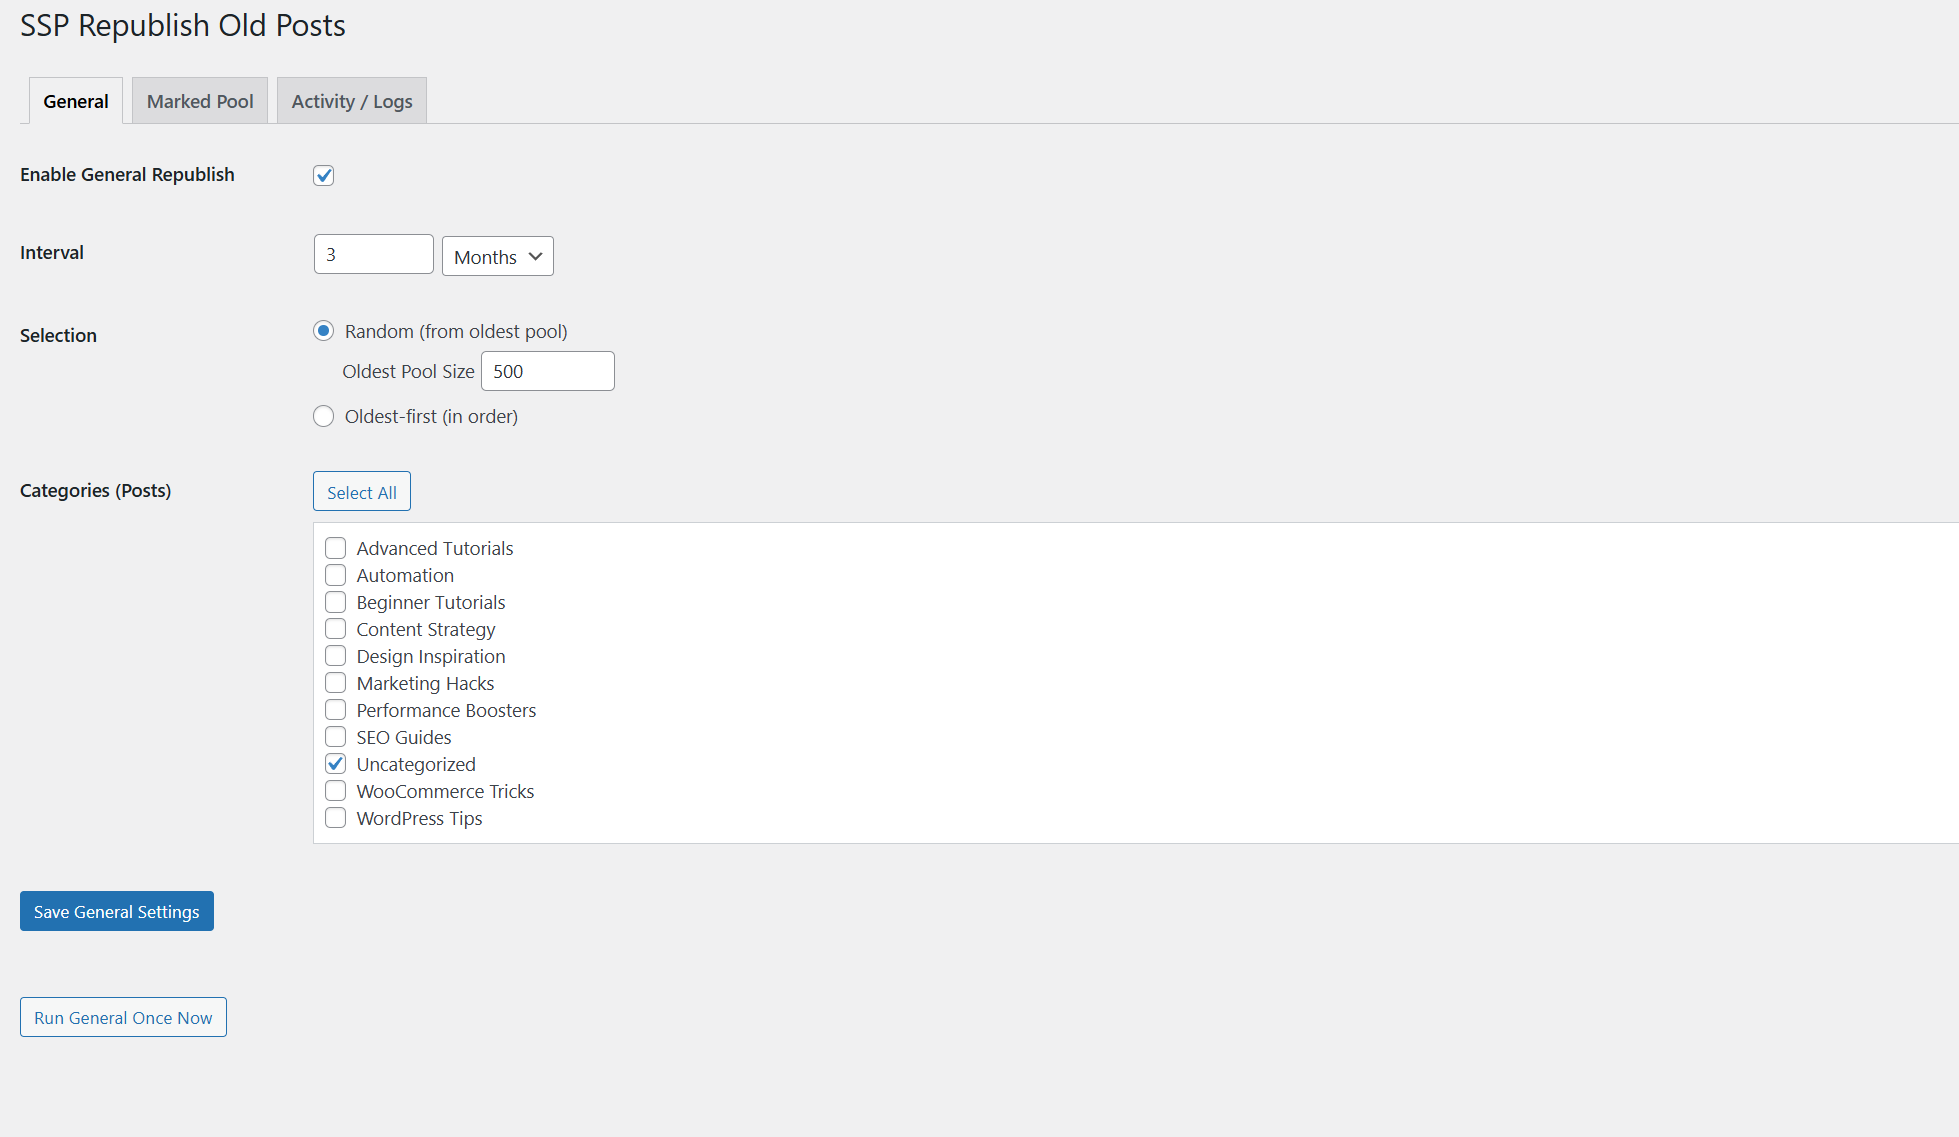Screen dimensions: 1959x1137
Task: Check the Advanced Tutorials category
Action: pos(335,548)
